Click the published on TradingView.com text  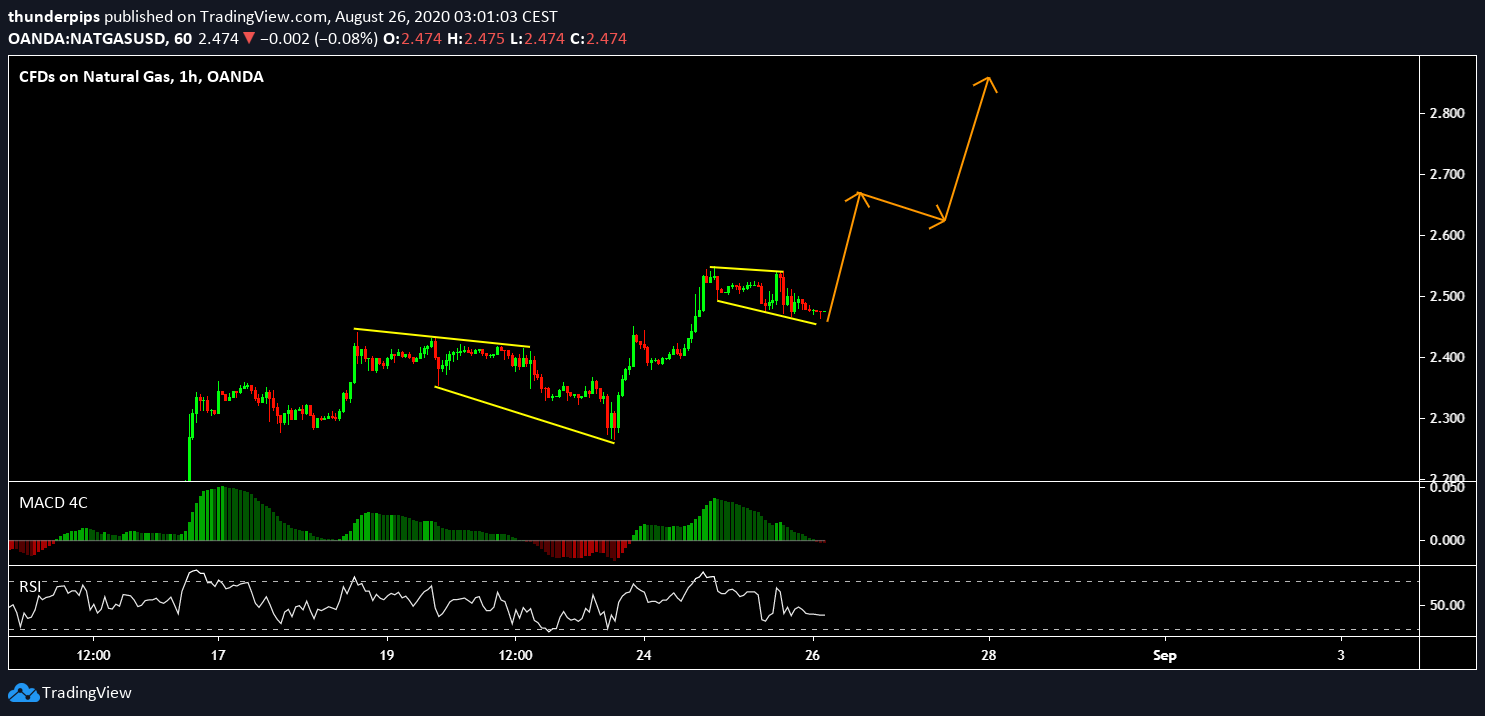point(214,17)
